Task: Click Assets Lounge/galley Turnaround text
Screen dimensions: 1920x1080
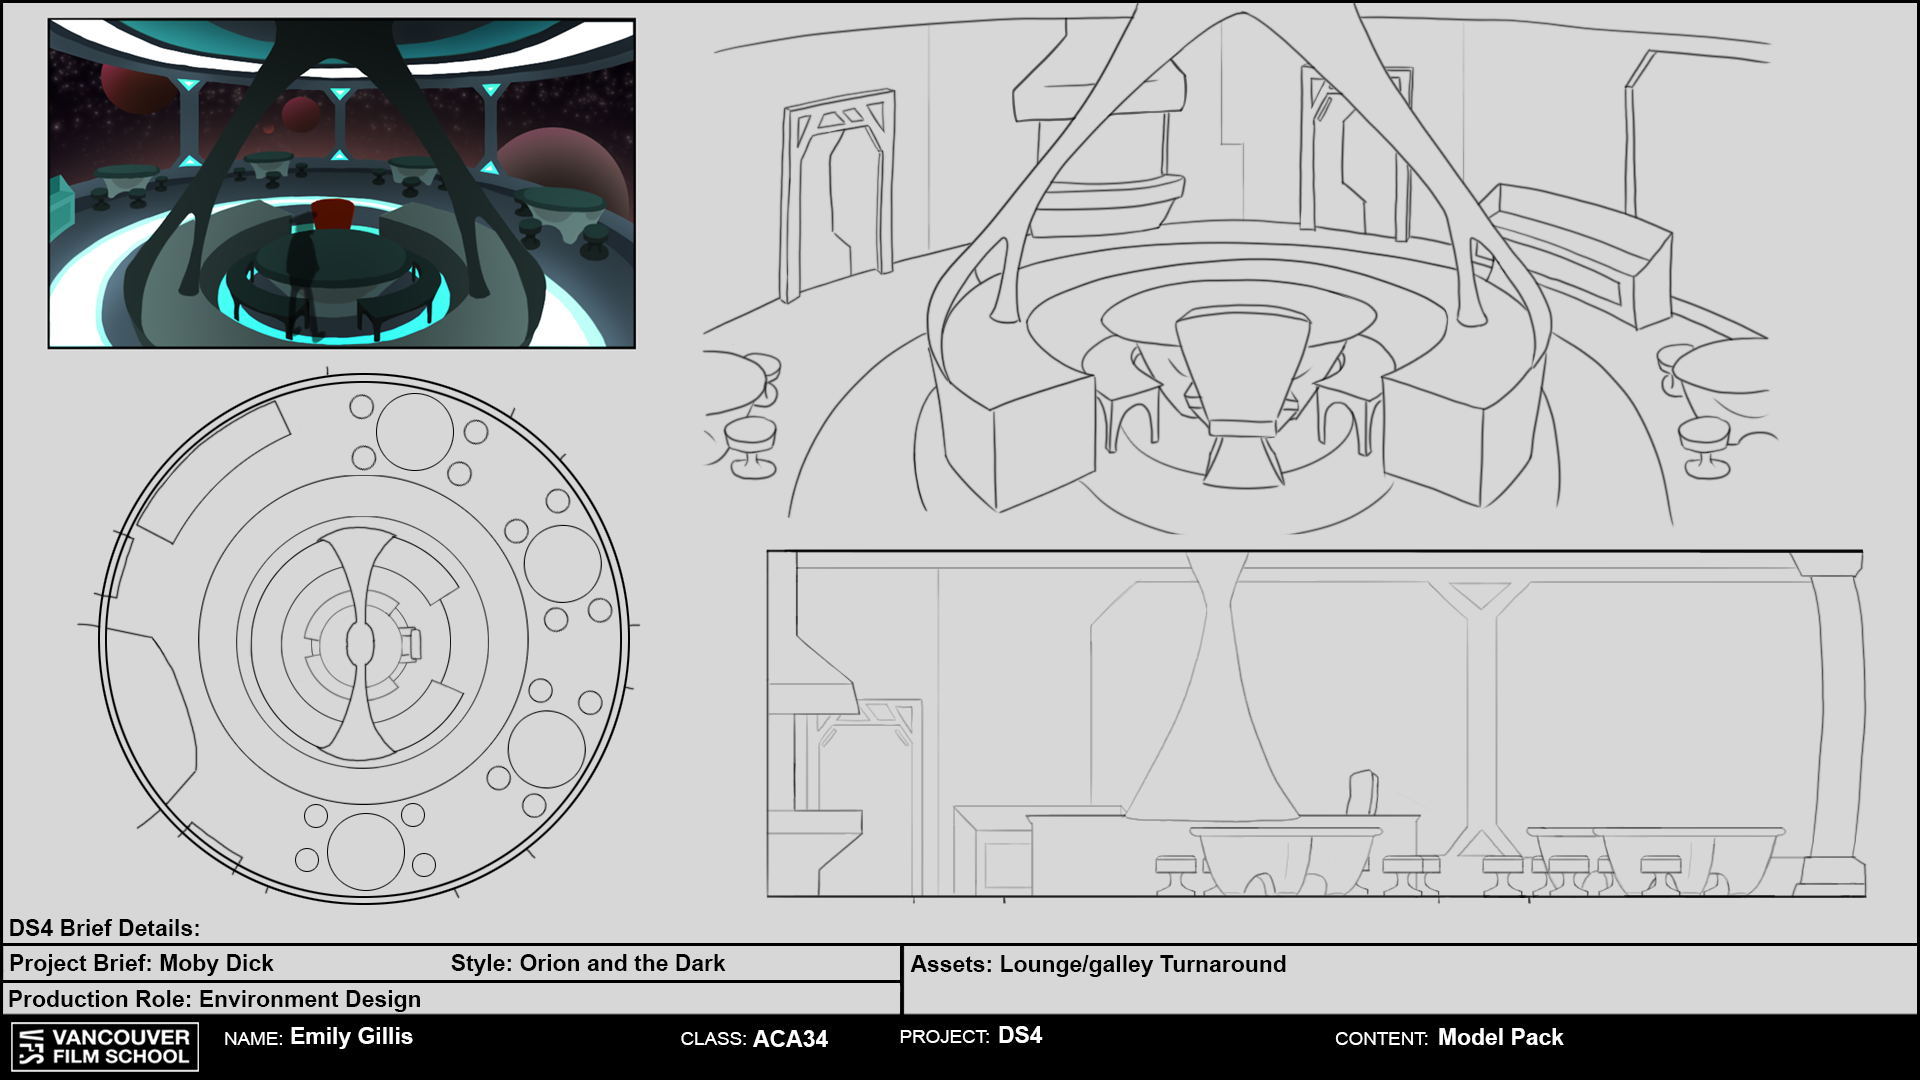Action: coord(1098,964)
